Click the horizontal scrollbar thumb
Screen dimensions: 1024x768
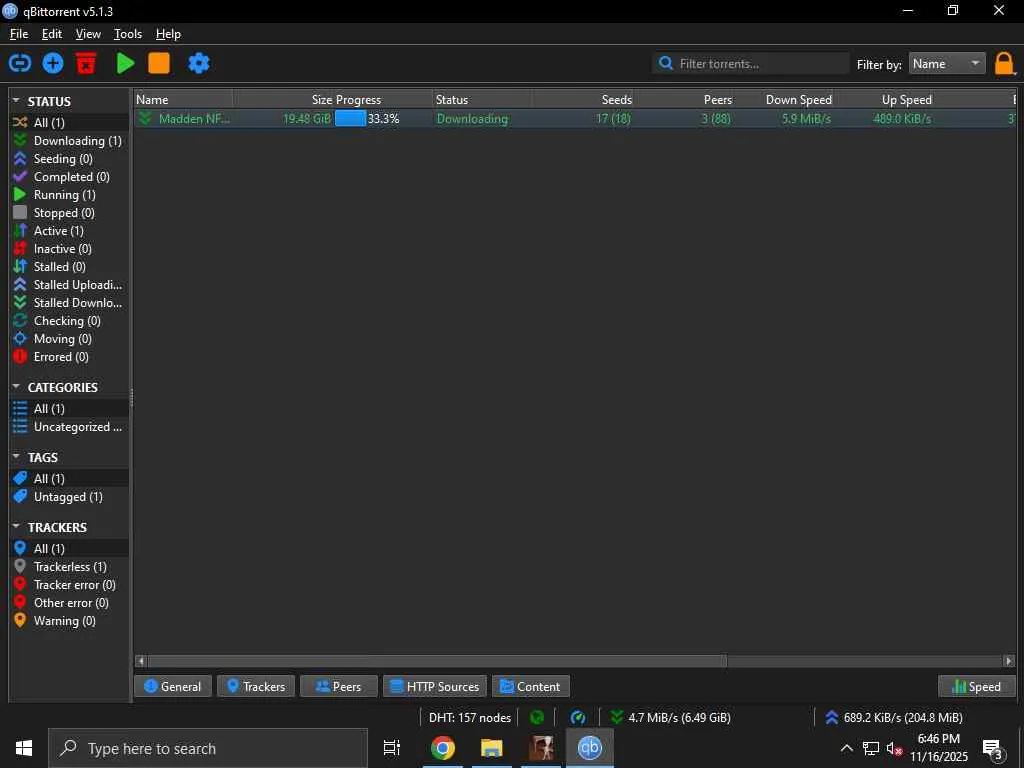437,661
